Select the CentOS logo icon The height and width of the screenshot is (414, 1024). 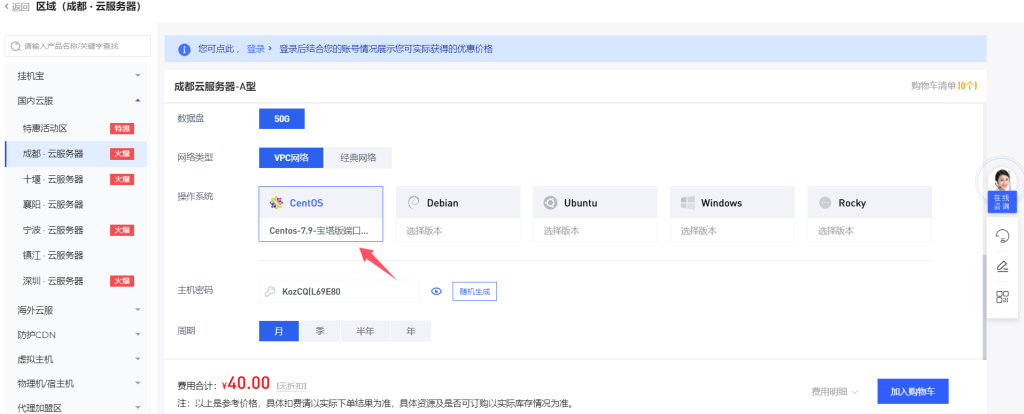276,202
